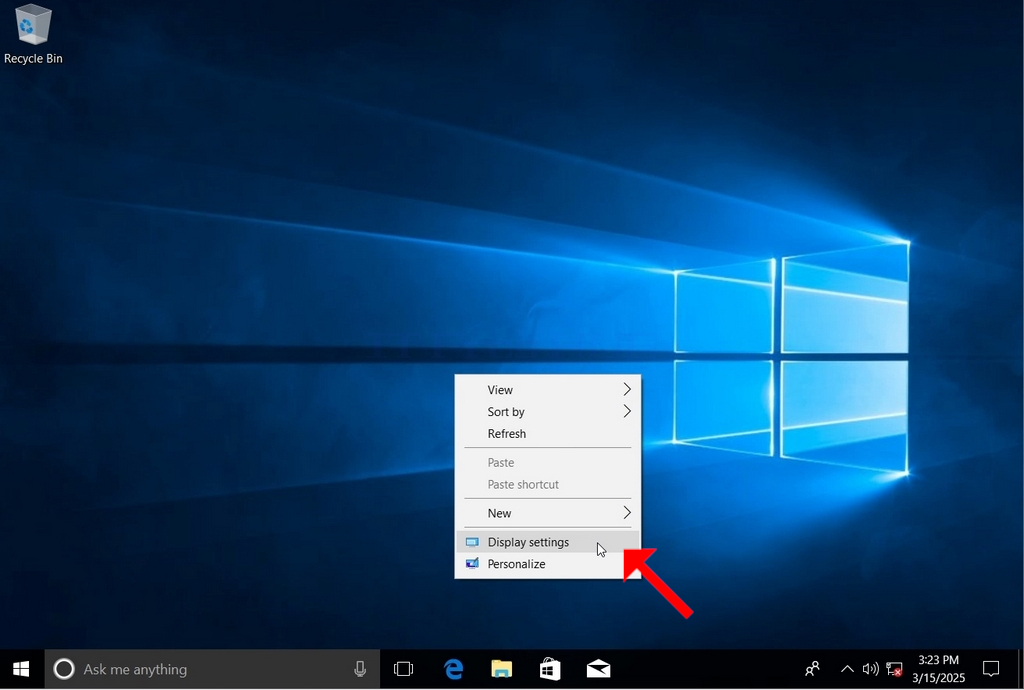Viewport: 1024px width, 690px height.
Task: Launch Microsoft Edge from the taskbar
Action: [453, 669]
